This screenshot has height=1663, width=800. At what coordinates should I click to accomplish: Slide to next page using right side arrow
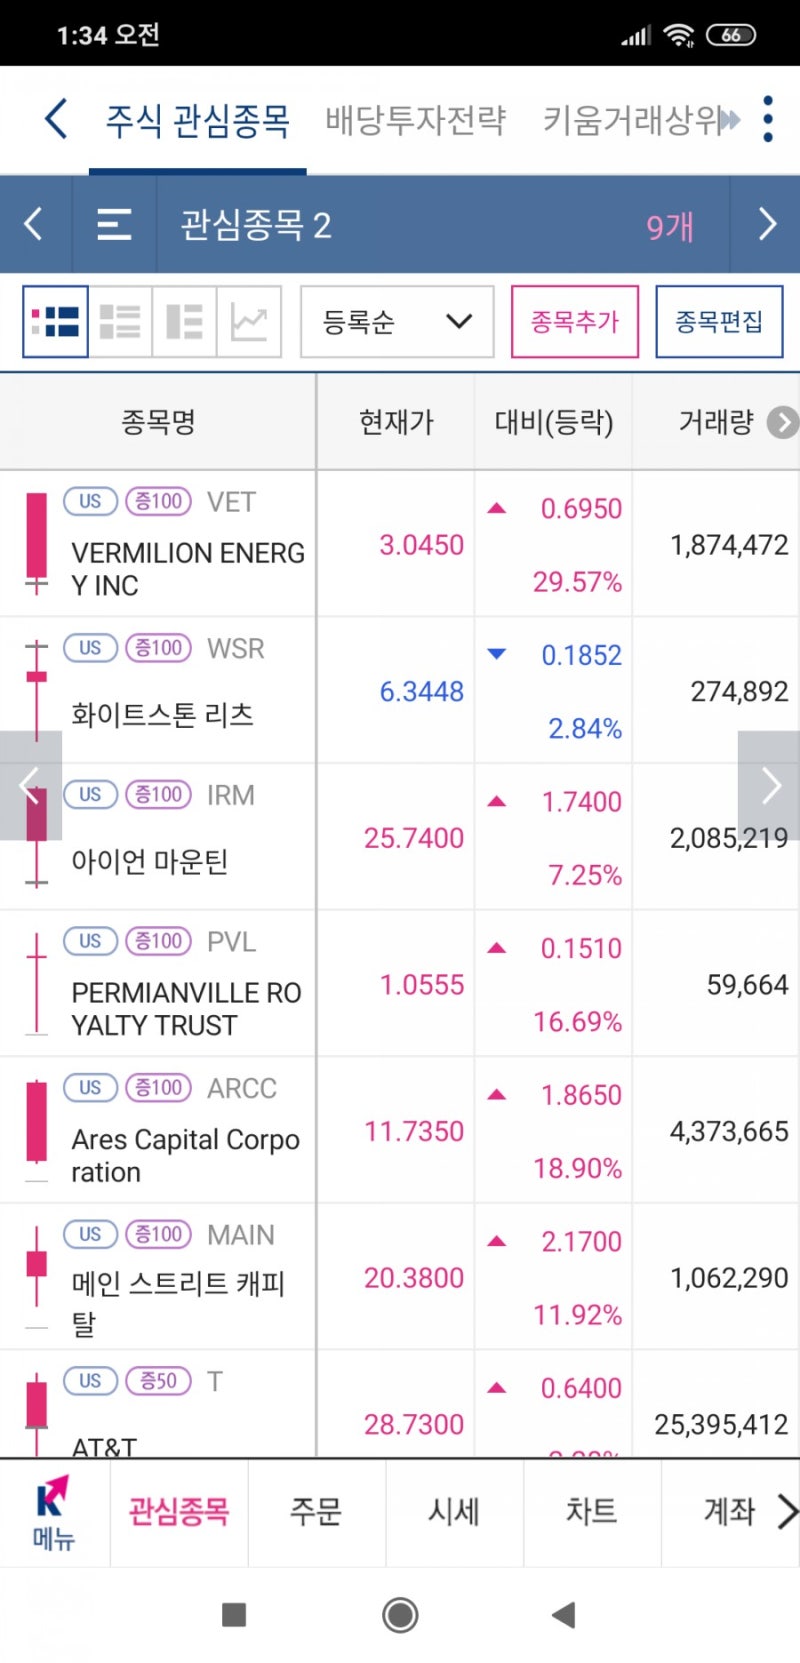(769, 786)
